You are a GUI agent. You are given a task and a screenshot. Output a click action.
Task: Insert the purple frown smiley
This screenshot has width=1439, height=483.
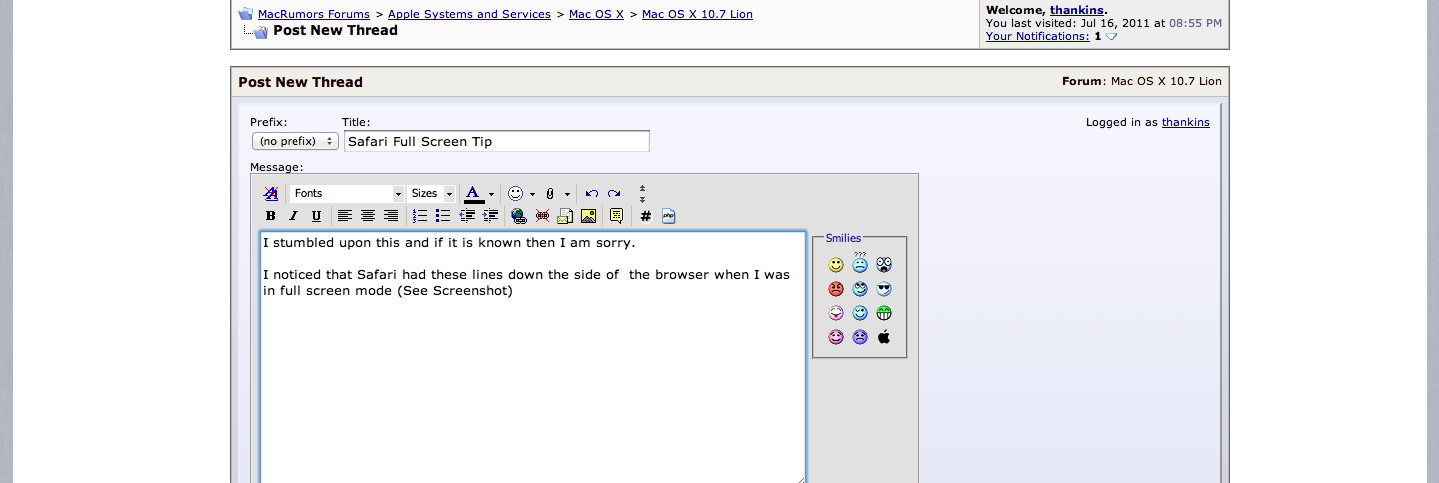coord(860,337)
